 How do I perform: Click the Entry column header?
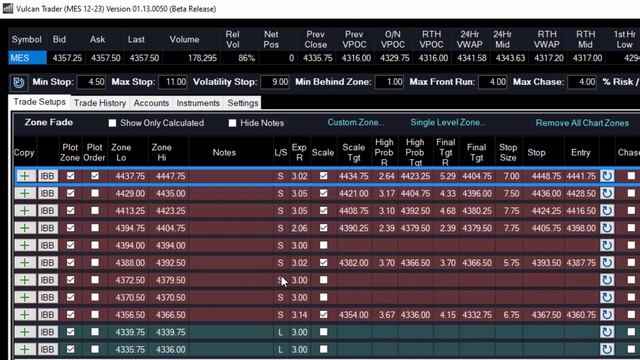[580, 152]
